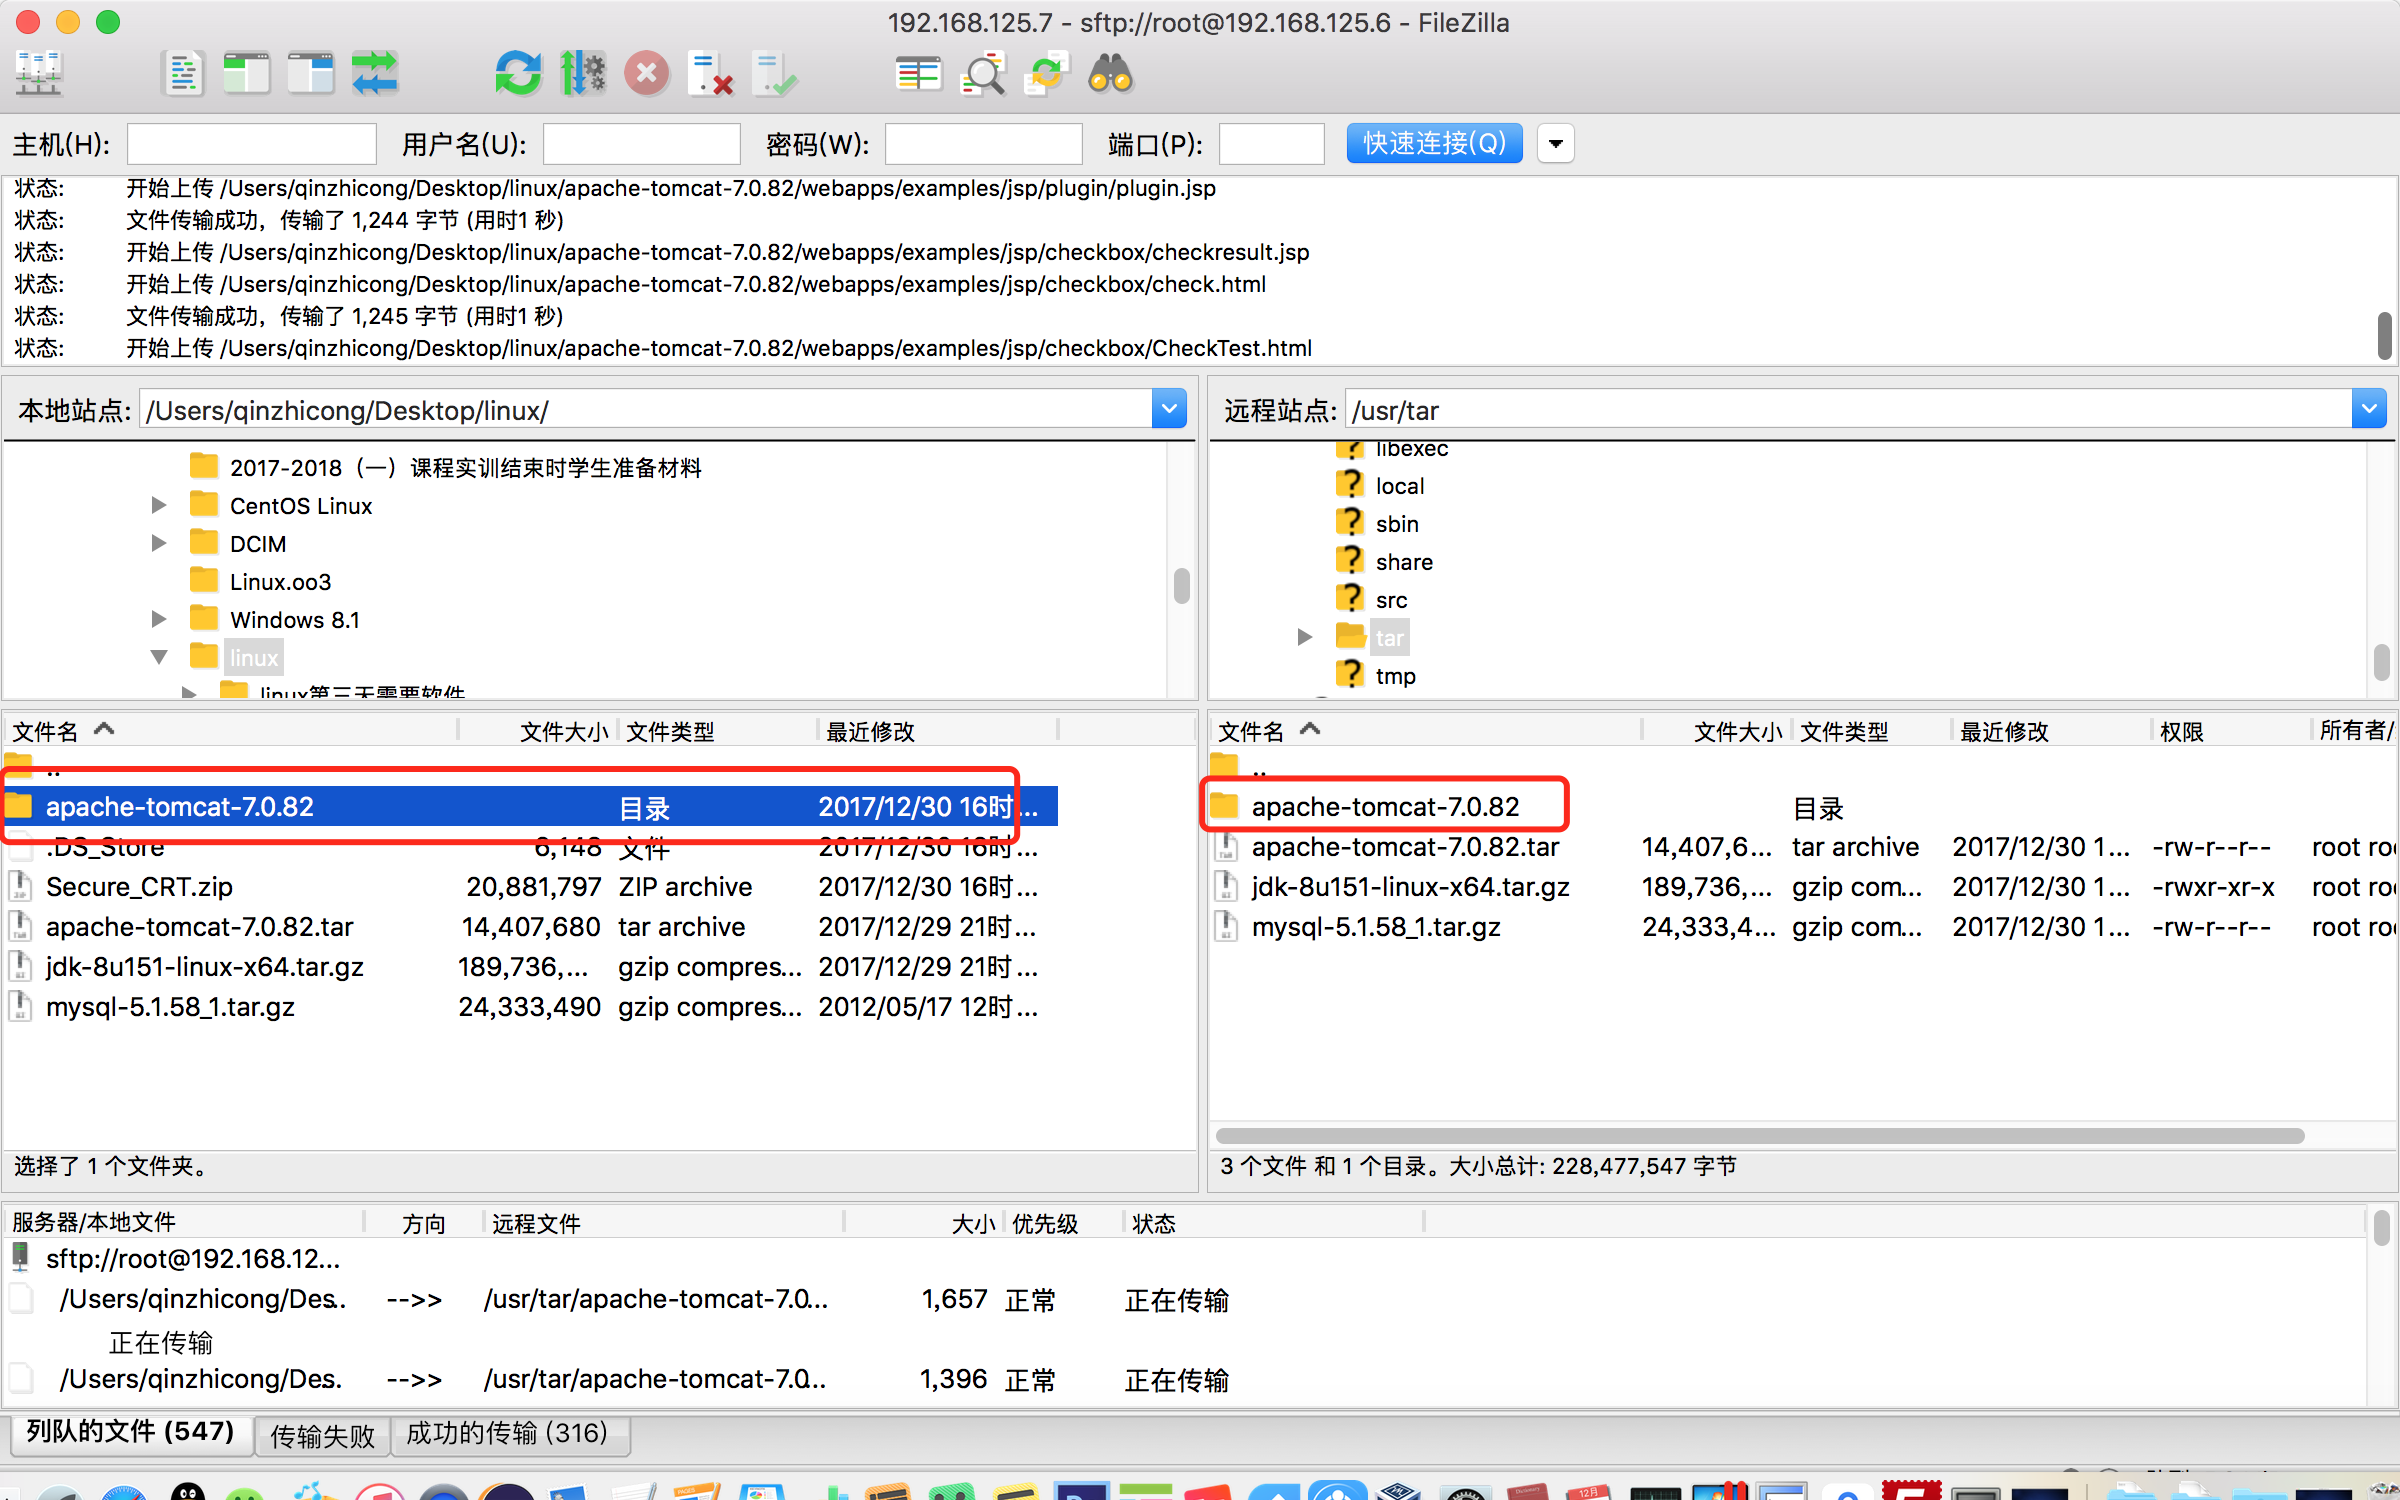Expand the CentOS Linux folder
The width and height of the screenshot is (2400, 1500).
pos(159,505)
